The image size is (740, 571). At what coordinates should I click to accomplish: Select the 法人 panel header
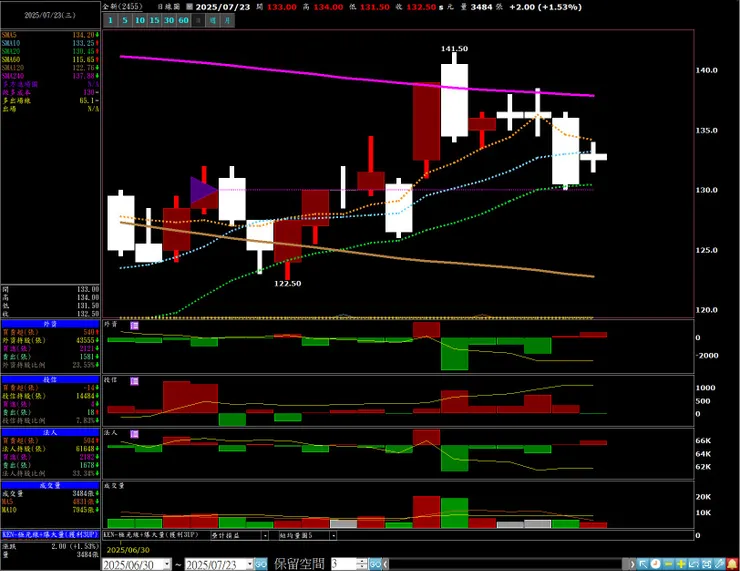[50, 432]
